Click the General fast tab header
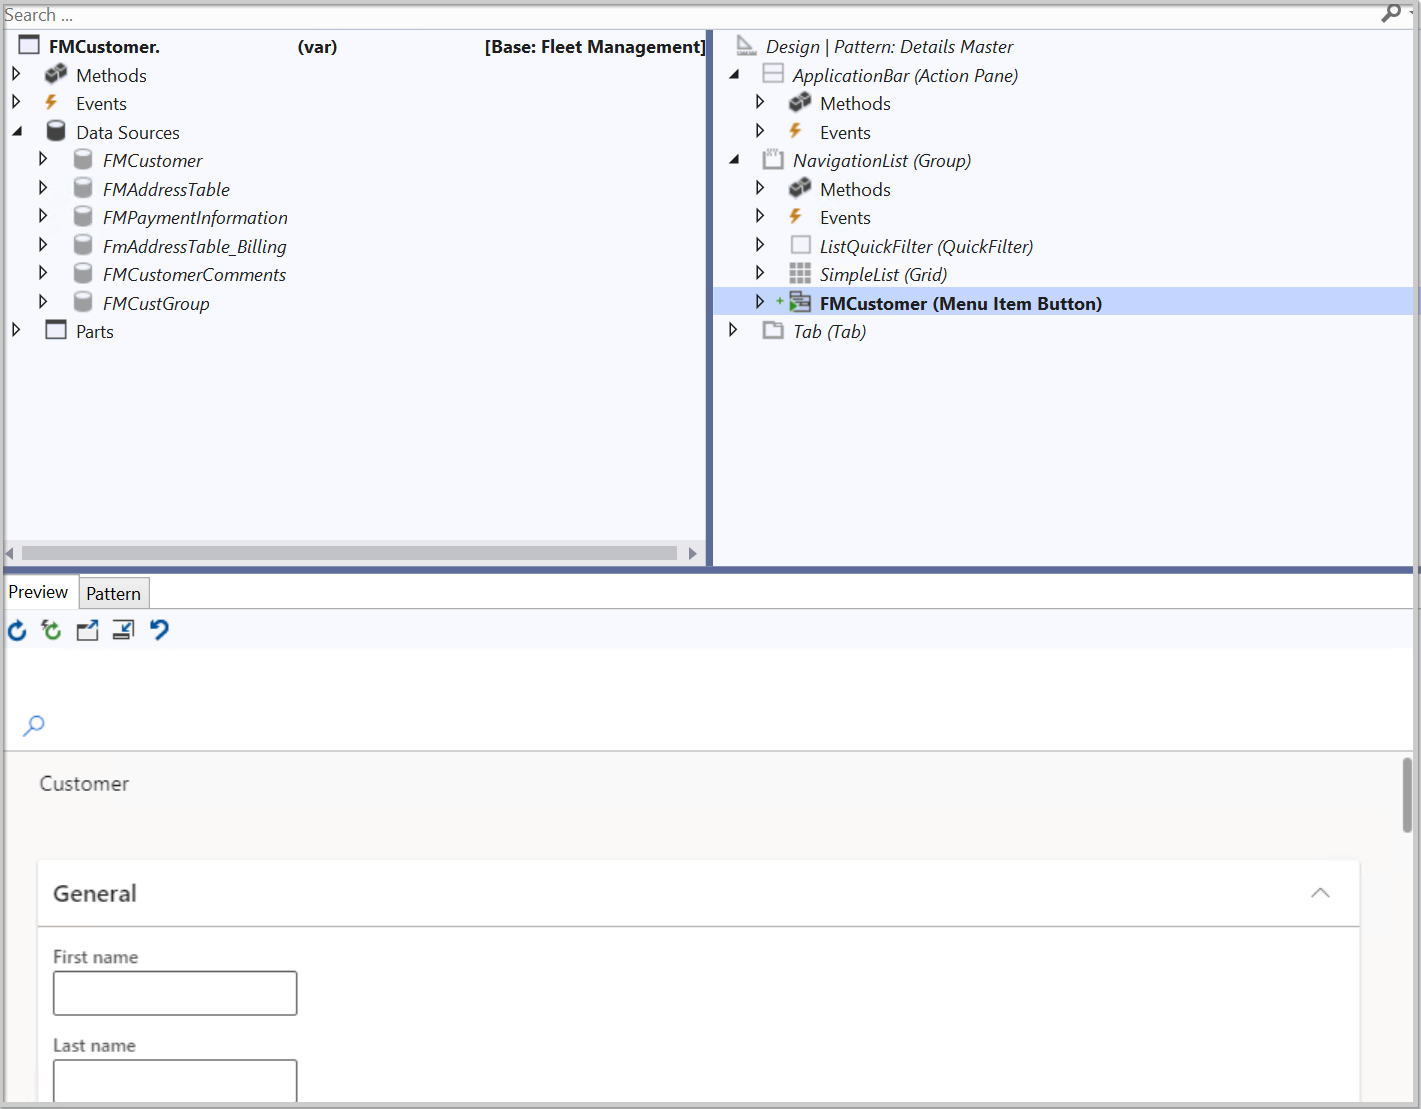The width and height of the screenshot is (1421, 1109). pyautogui.click(x=698, y=893)
